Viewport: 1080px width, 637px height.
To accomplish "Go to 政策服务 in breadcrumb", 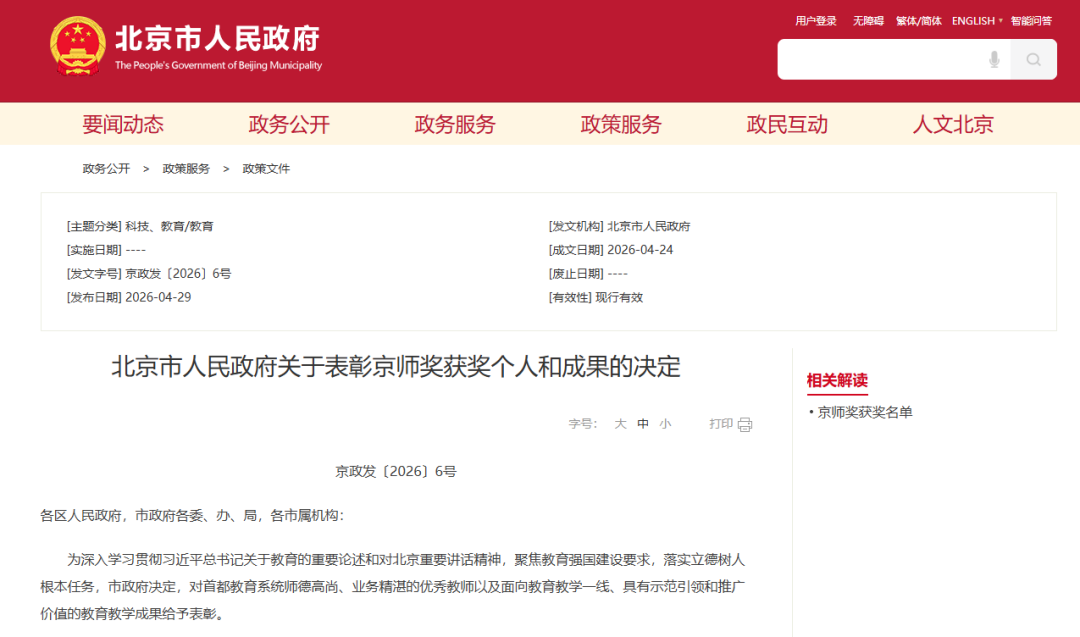I will tap(186, 169).
